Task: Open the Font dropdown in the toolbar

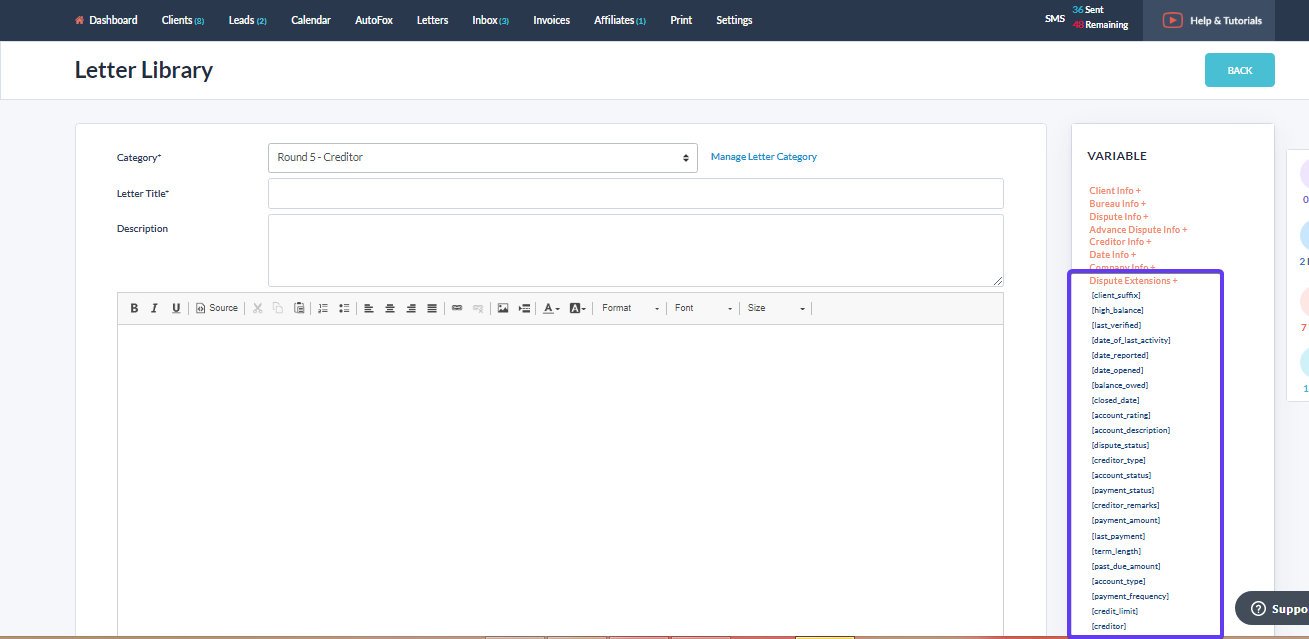Action: click(x=703, y=308)
